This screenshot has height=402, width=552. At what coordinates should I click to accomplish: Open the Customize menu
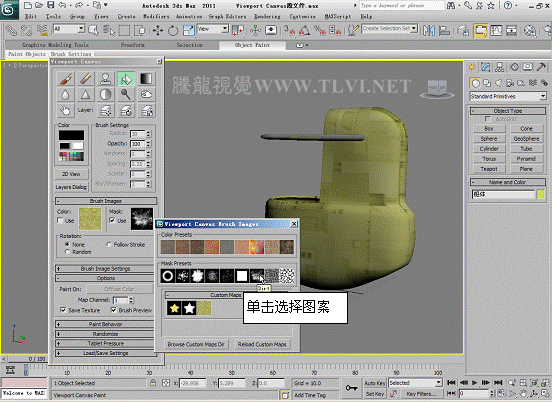(x=302, y=17)
